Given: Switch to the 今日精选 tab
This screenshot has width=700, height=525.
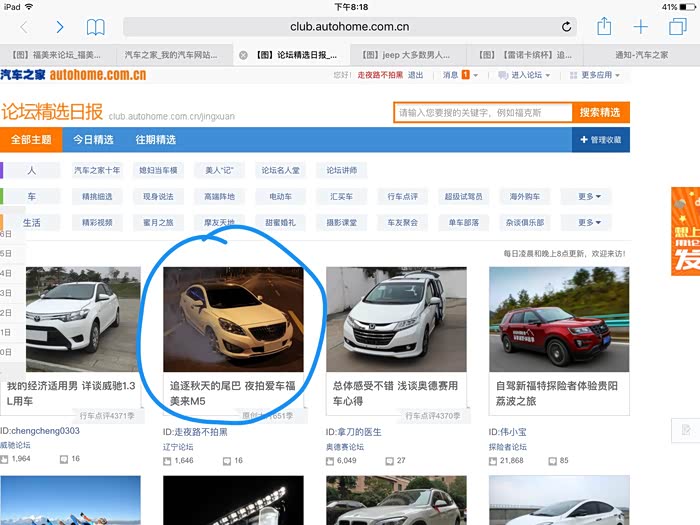Looking at the screenshot, I should [93, 140].
